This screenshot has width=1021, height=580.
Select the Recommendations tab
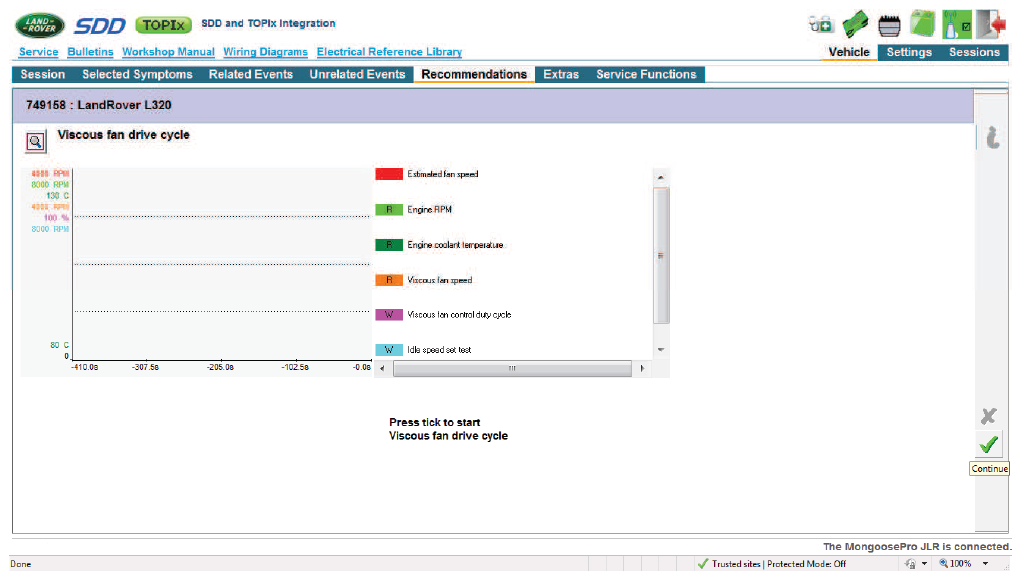474,74
